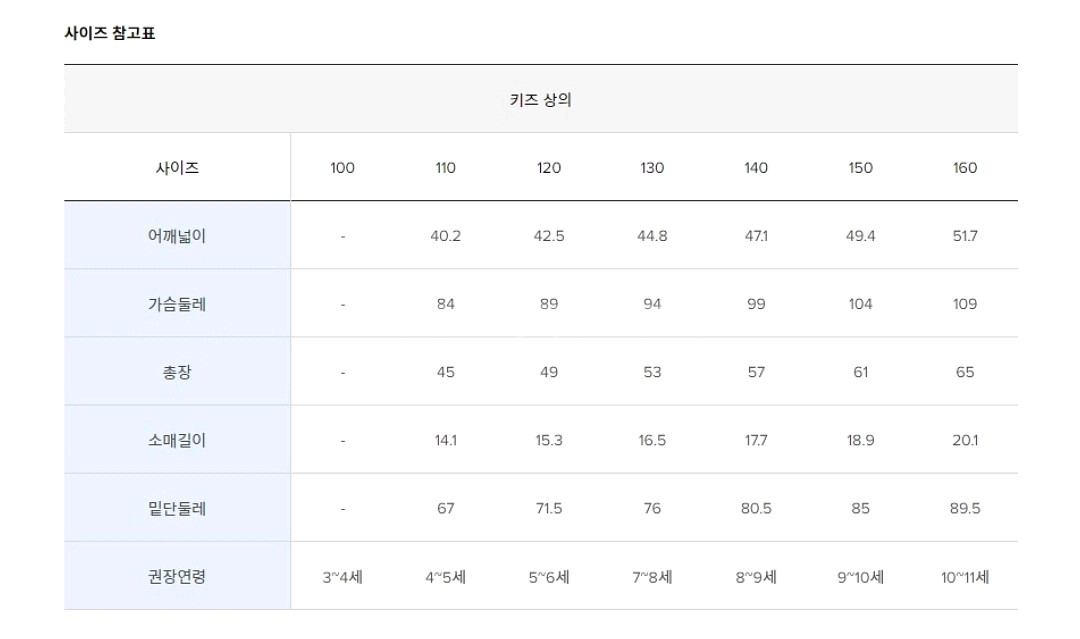Screen dimensions: 1080x639
Task: Click the 사이즈 column header cell
Action: point(177,168)
